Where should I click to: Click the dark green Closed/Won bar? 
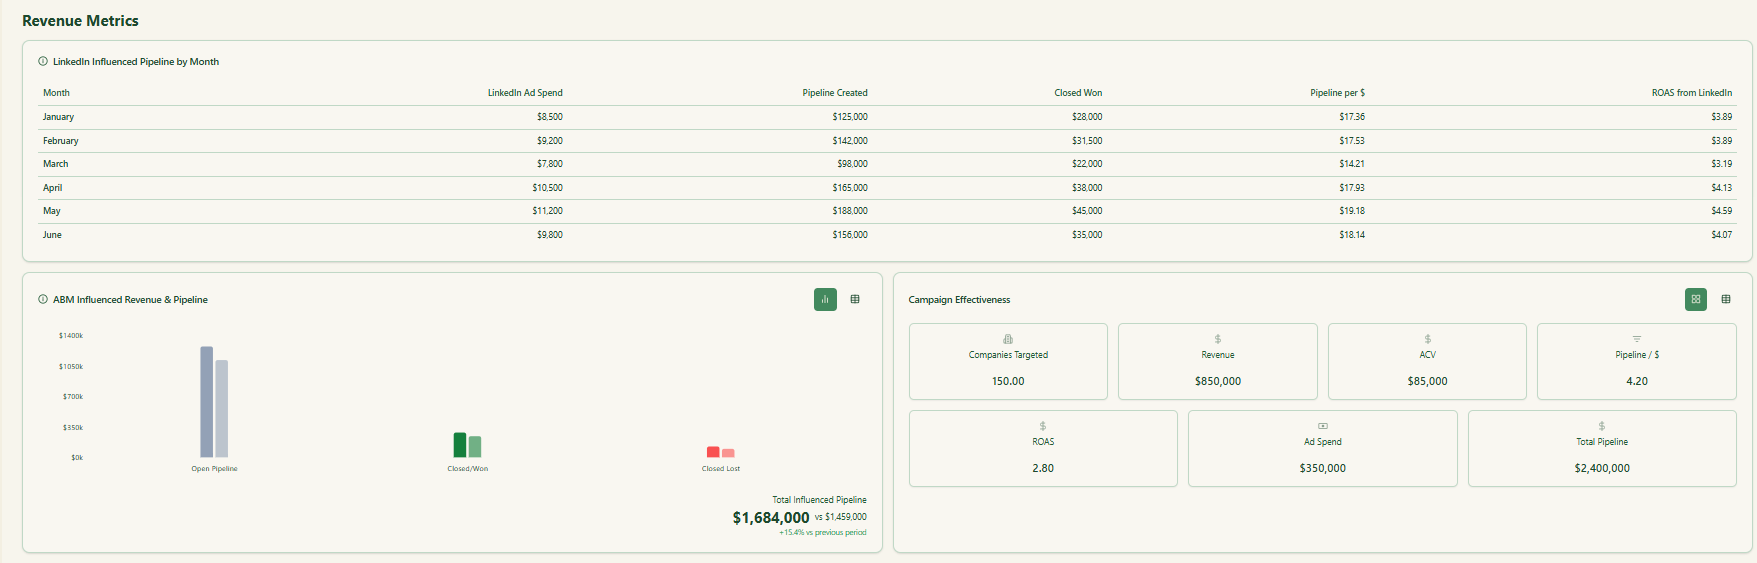coord(460,445)
